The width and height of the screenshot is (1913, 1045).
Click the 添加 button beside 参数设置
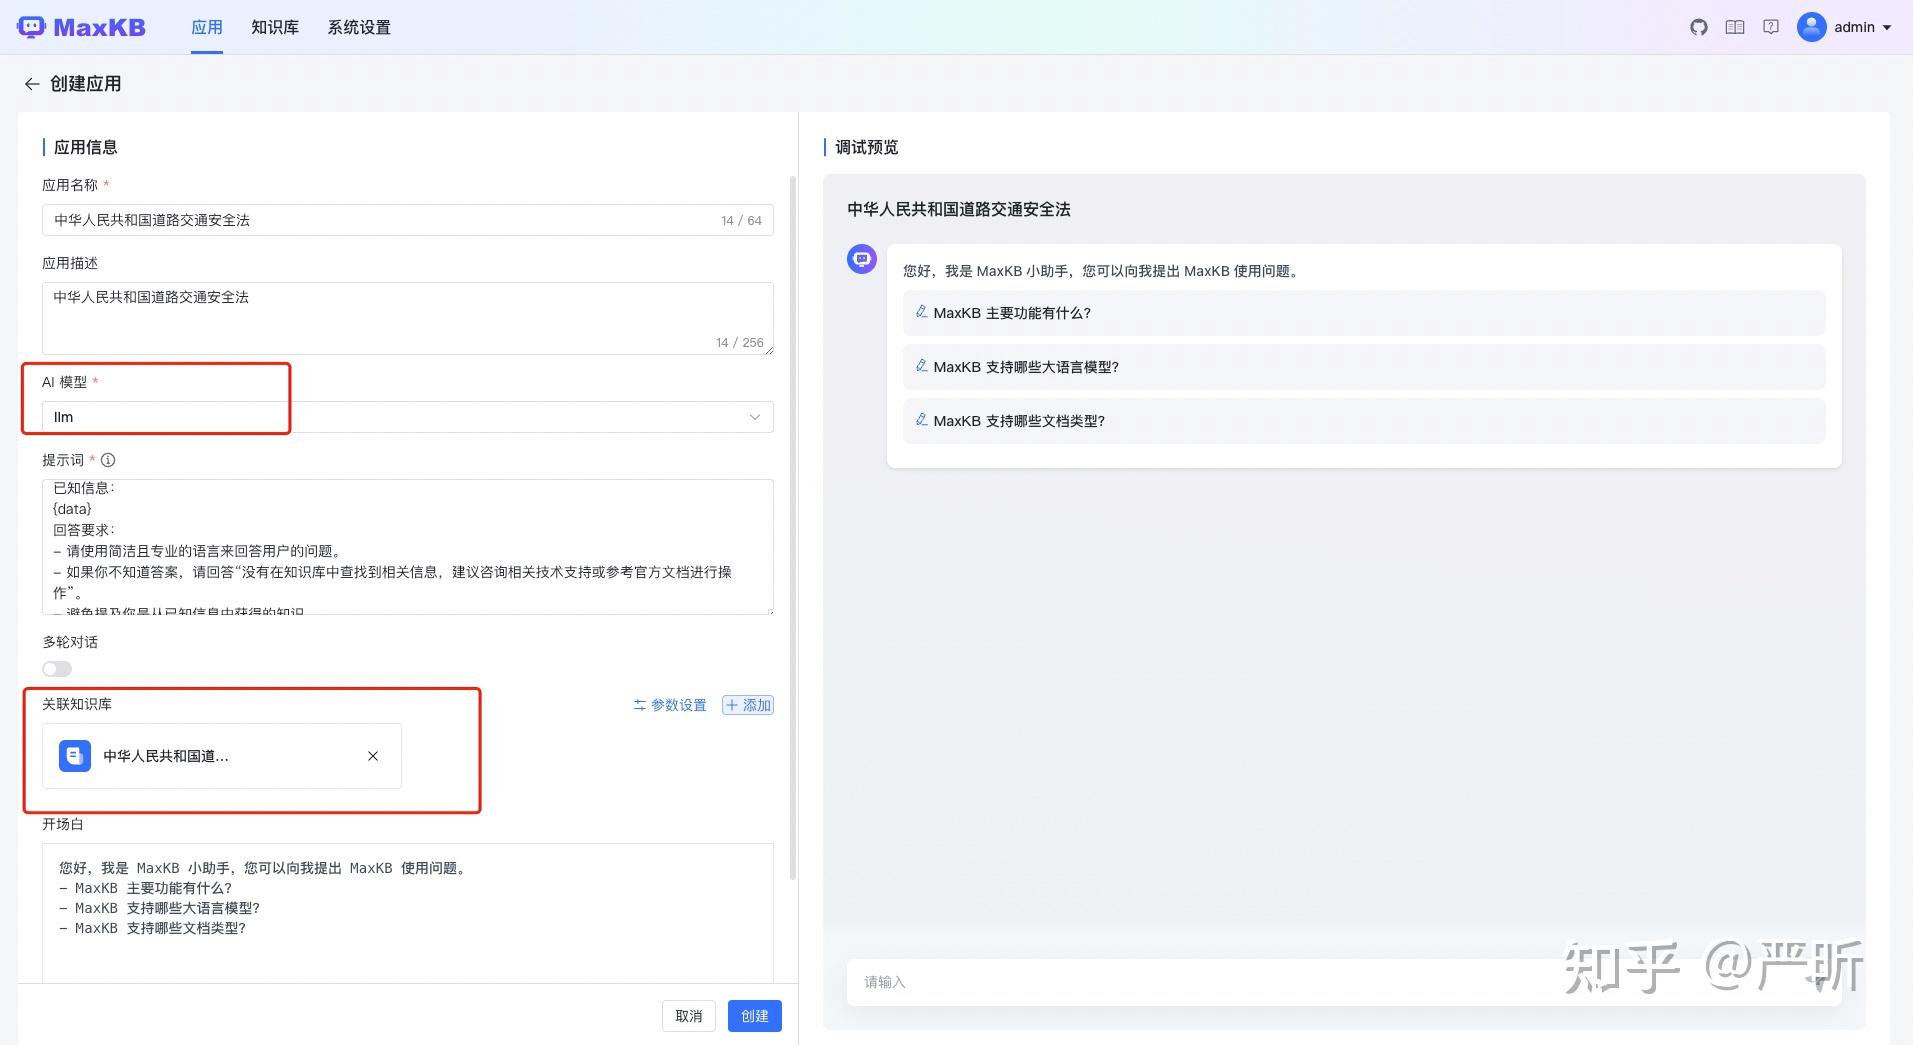[x=746, y=705]
